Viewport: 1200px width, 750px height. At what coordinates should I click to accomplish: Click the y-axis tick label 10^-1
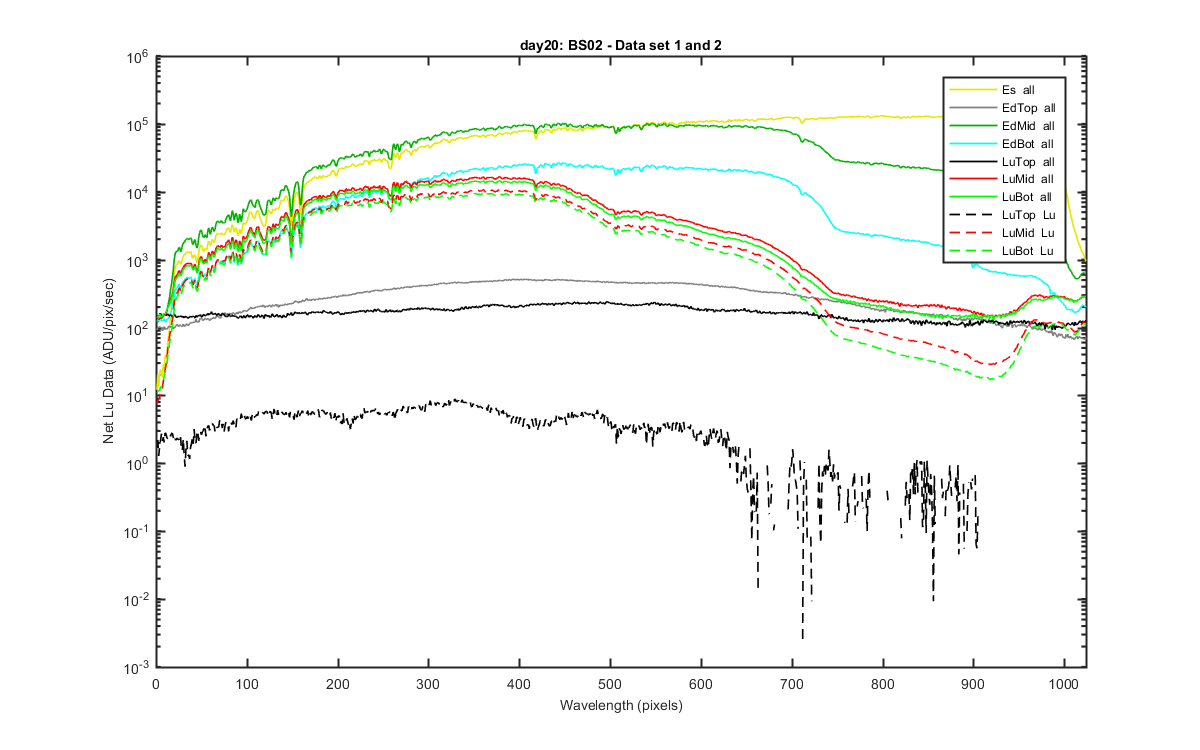136,530
